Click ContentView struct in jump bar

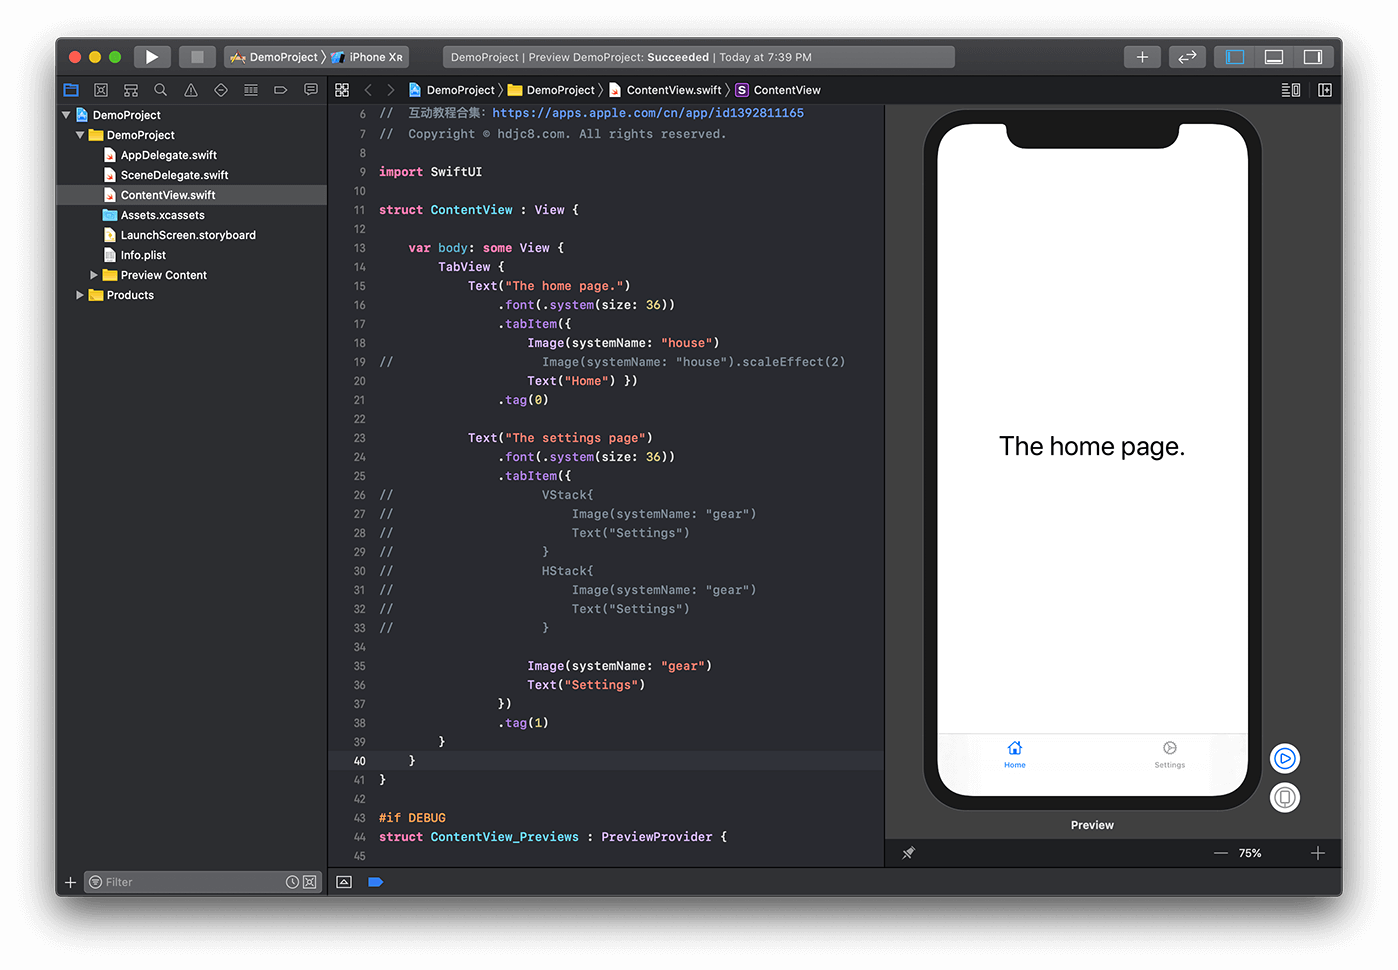click(778, 90)
